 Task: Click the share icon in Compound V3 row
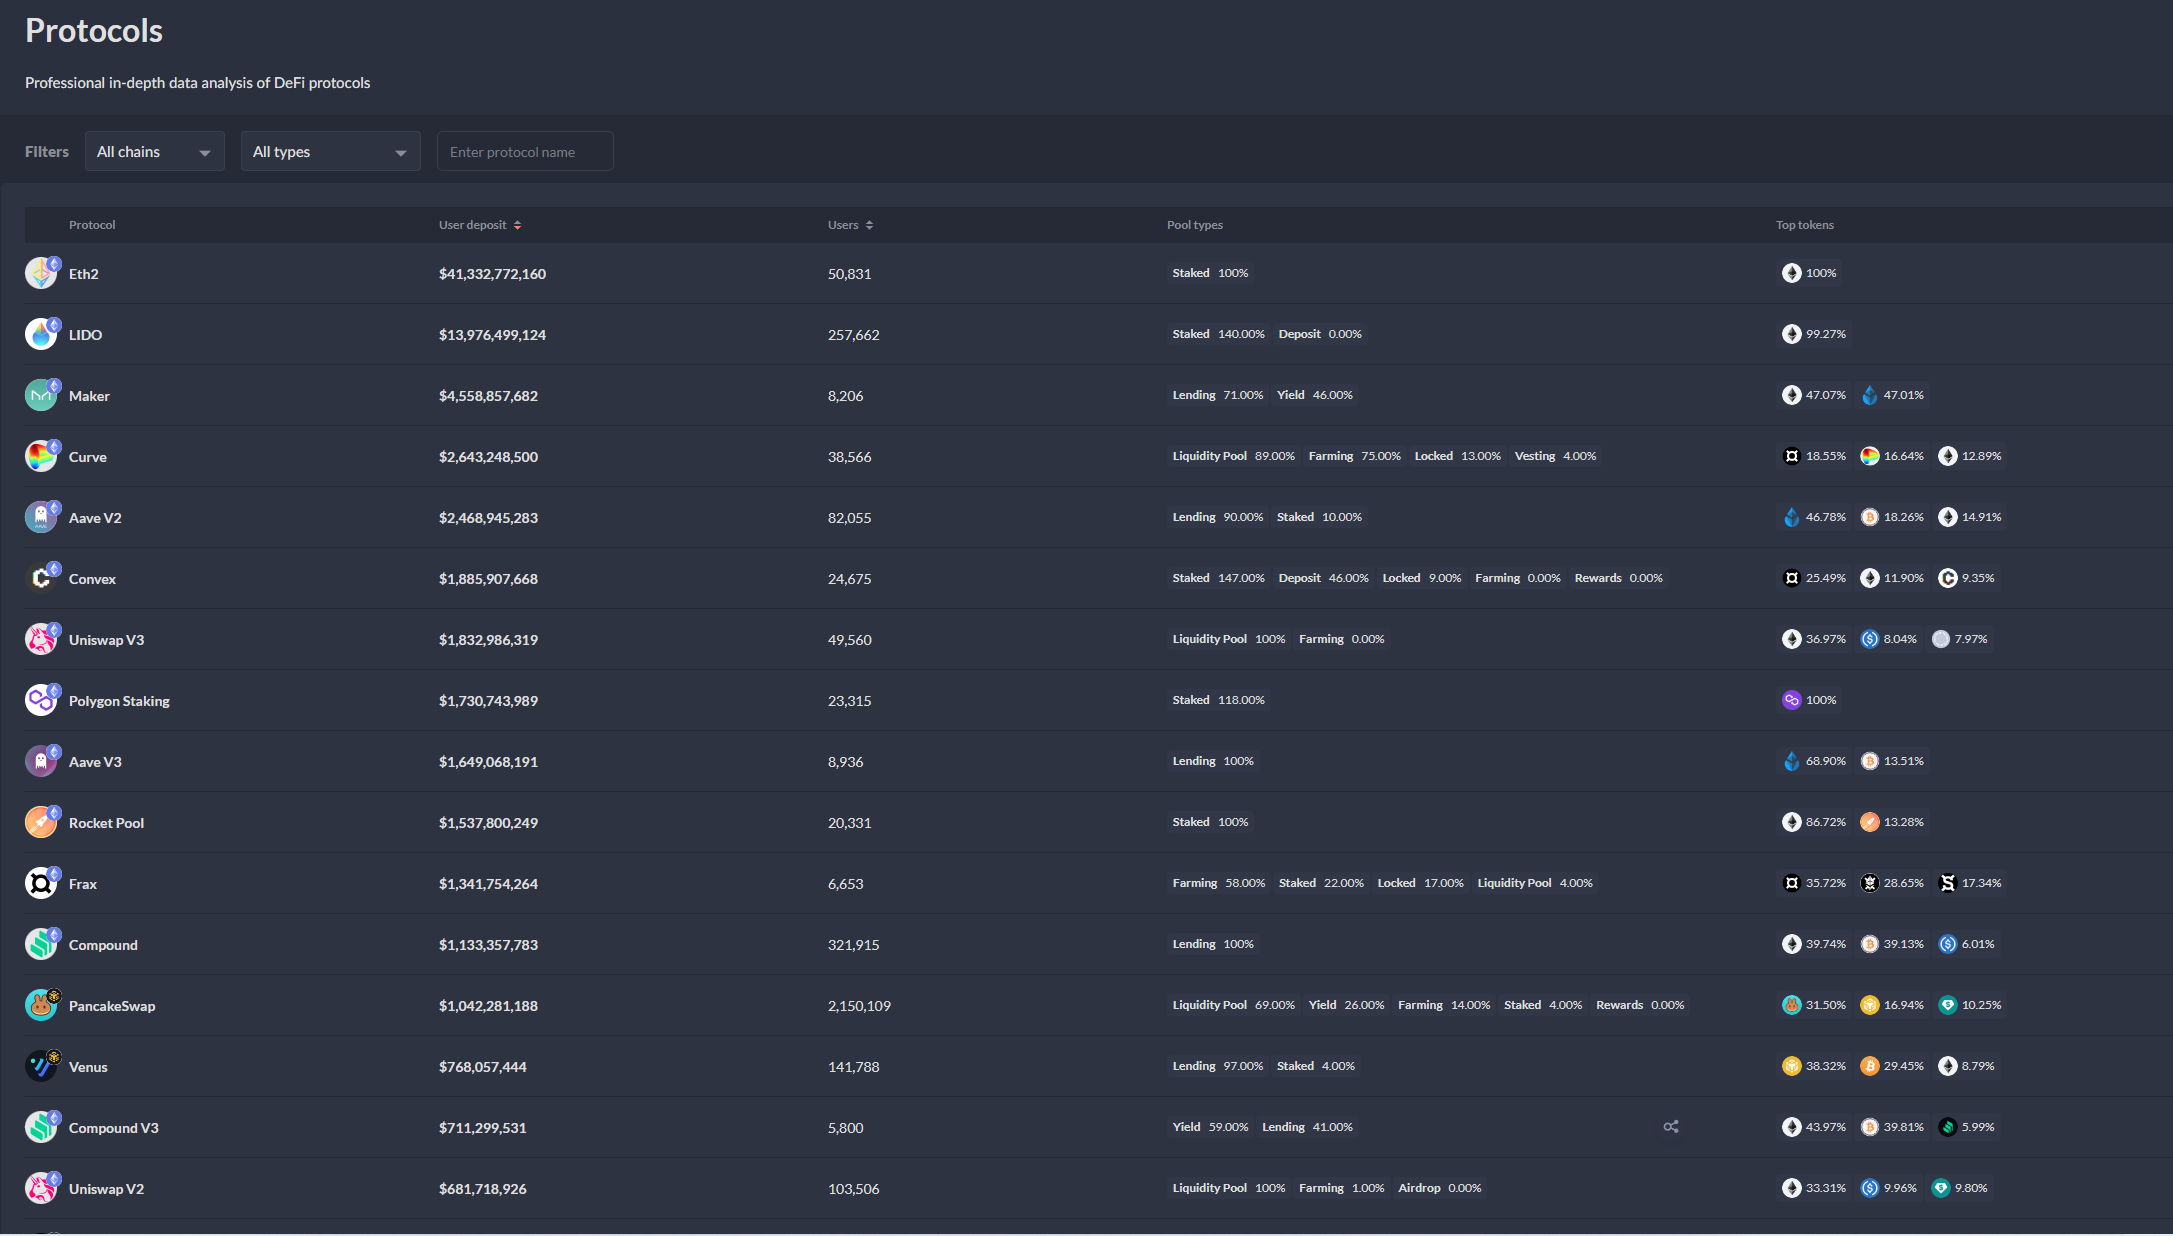pos(1670,1127)
